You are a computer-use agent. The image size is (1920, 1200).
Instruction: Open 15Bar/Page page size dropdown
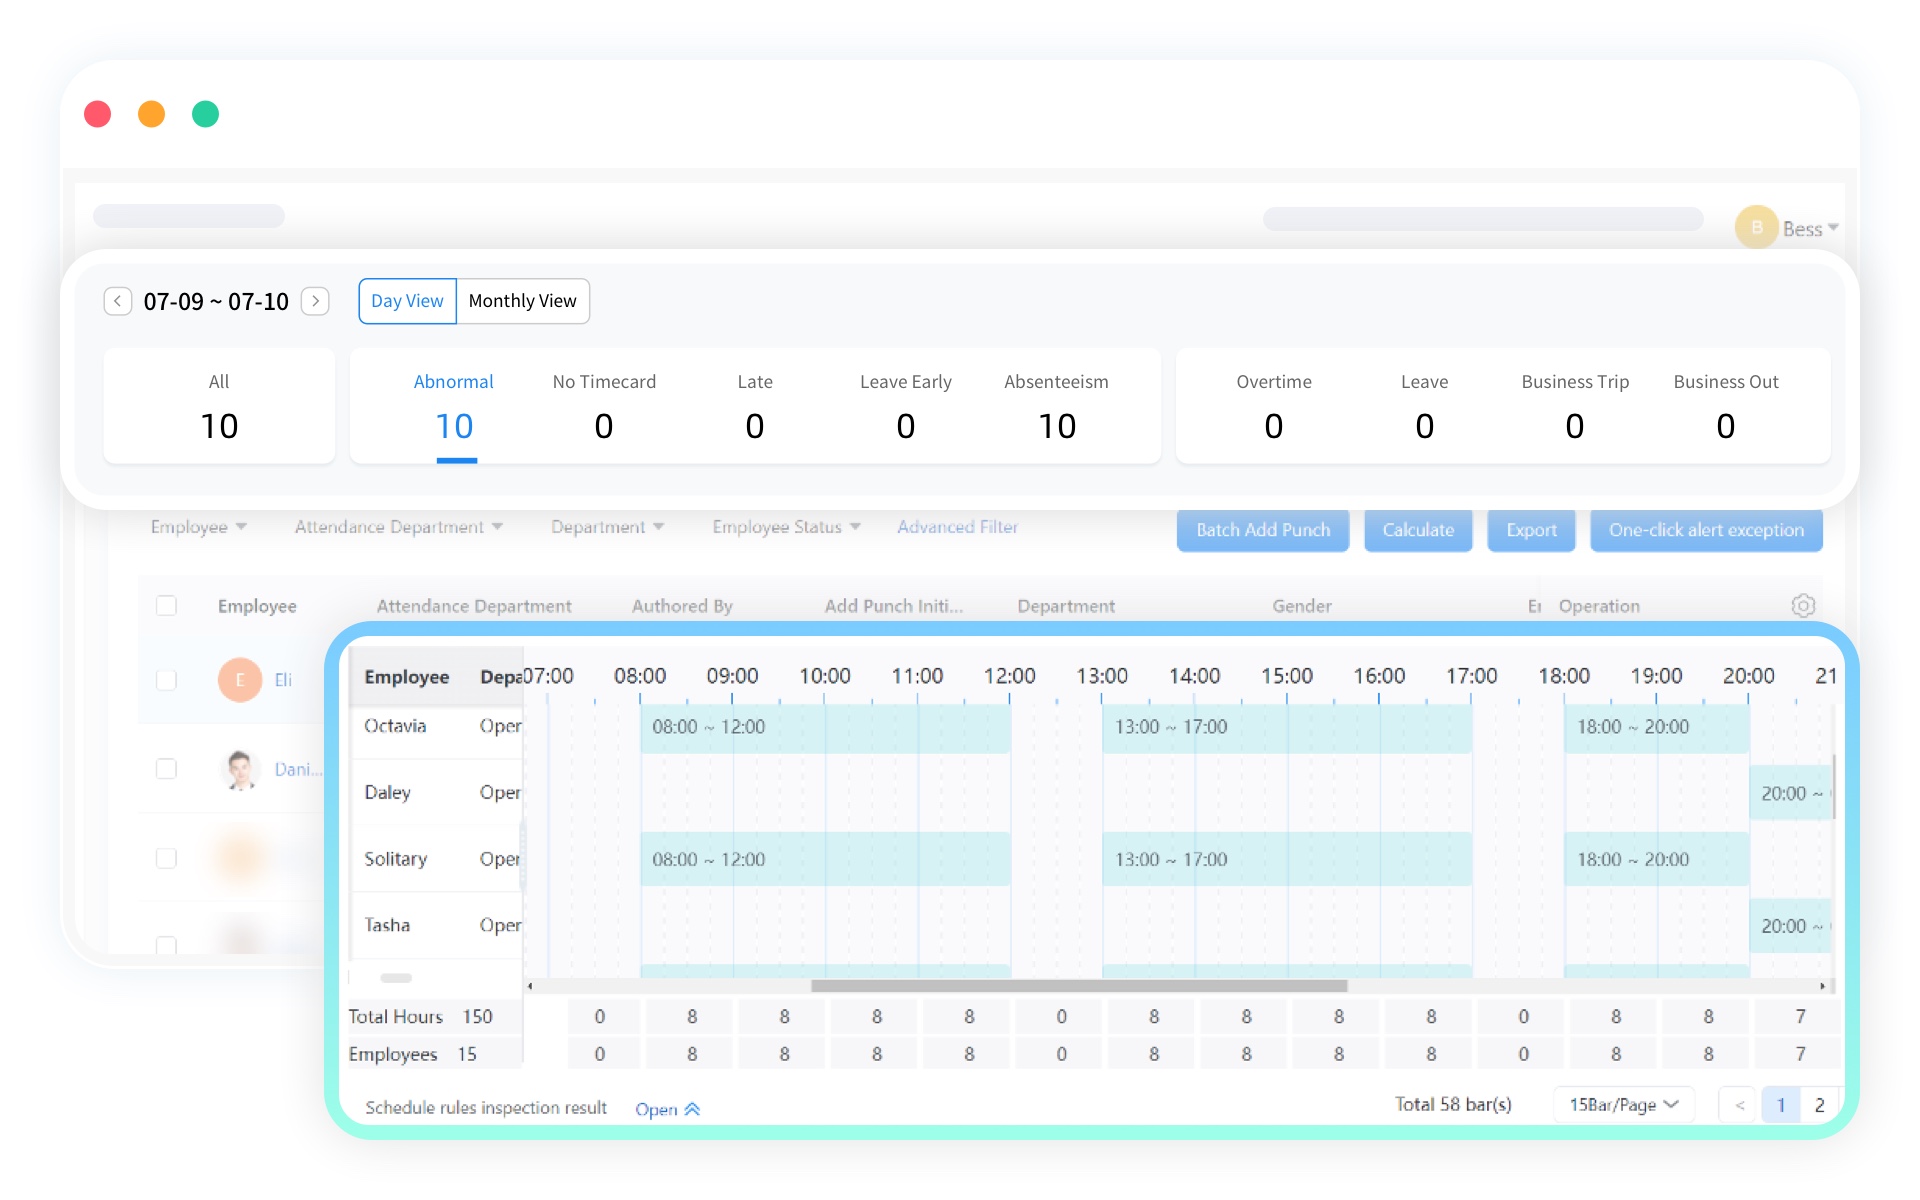(1622, 1105)
